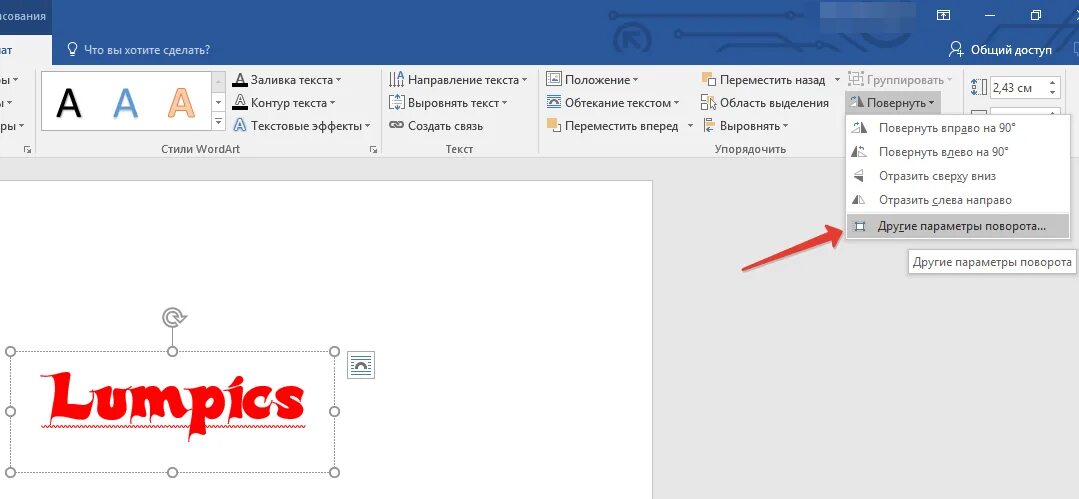Click the Текстовые эффекты icon
The height and width of the screenshot is (499, 1079).
[239, 126]
